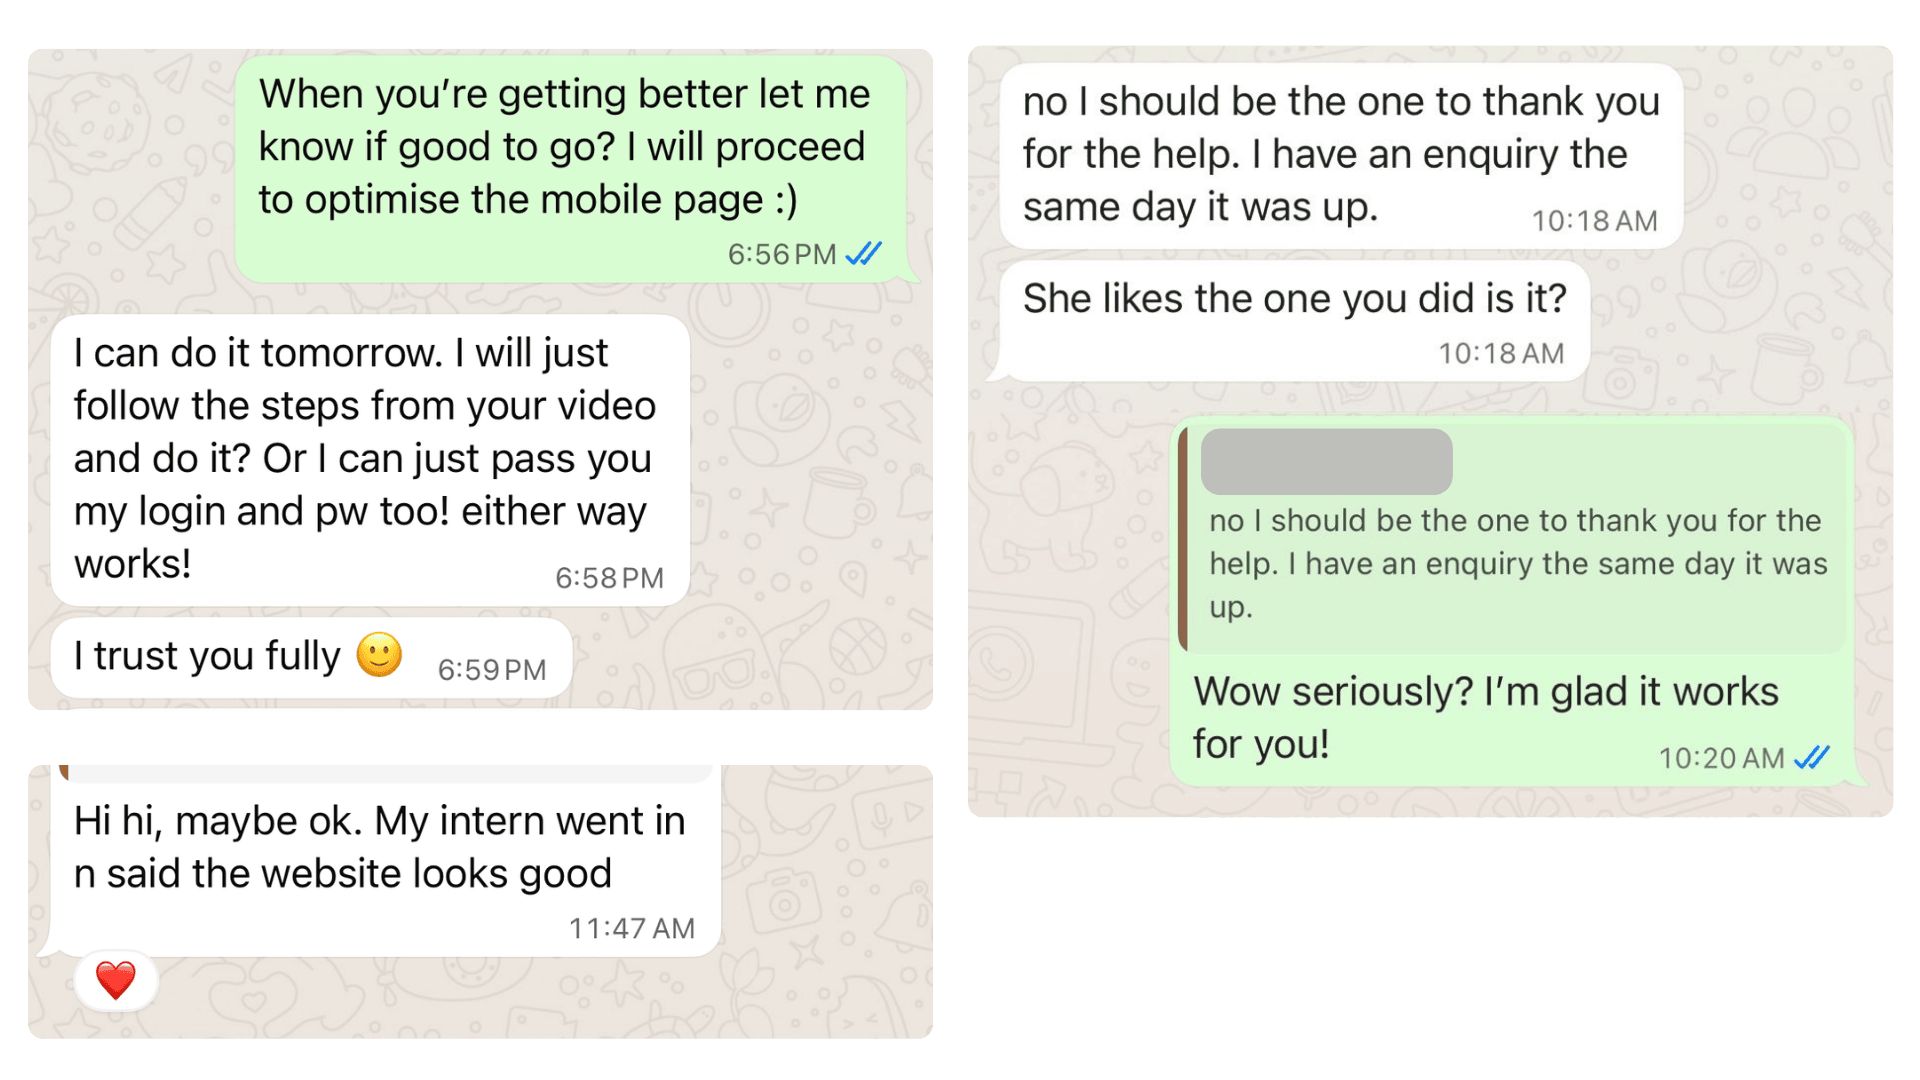Click the brown quote bar in the reply

1183,540
